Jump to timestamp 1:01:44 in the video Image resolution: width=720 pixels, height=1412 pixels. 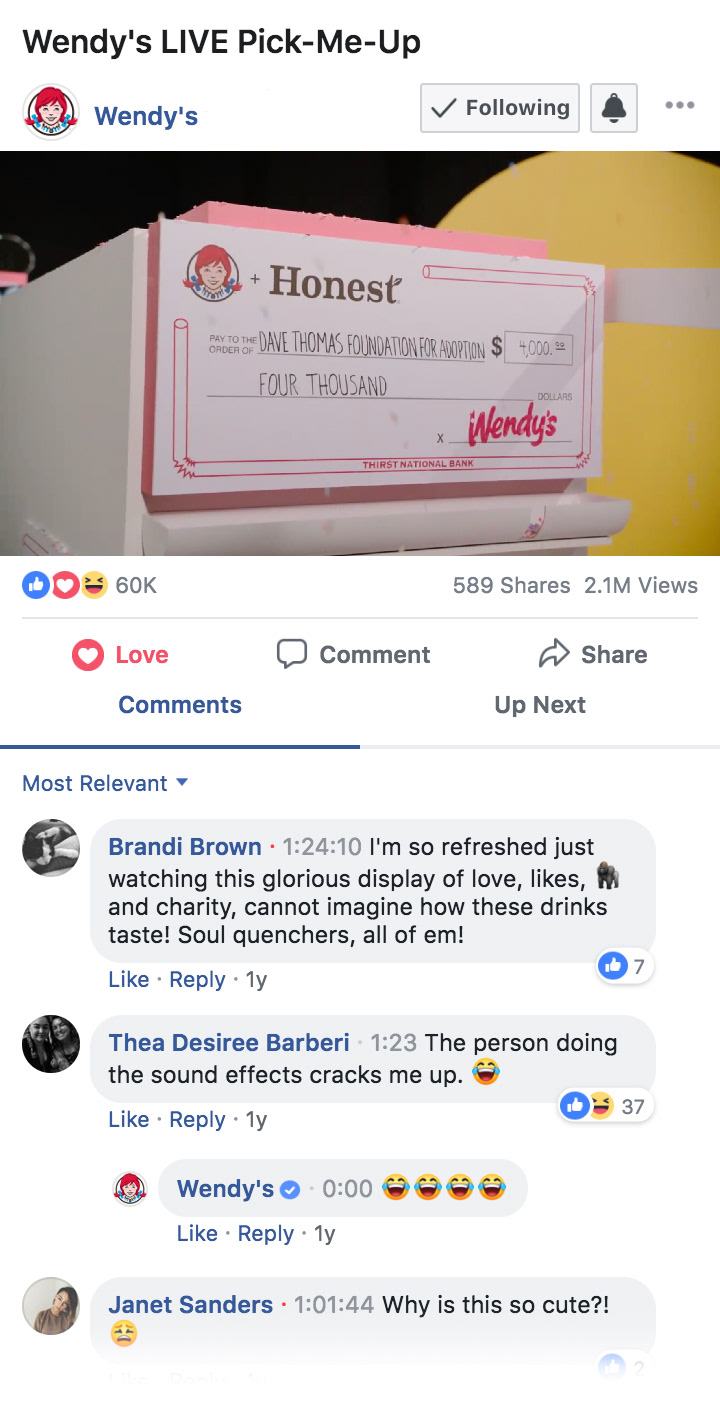coord(334,1305)
